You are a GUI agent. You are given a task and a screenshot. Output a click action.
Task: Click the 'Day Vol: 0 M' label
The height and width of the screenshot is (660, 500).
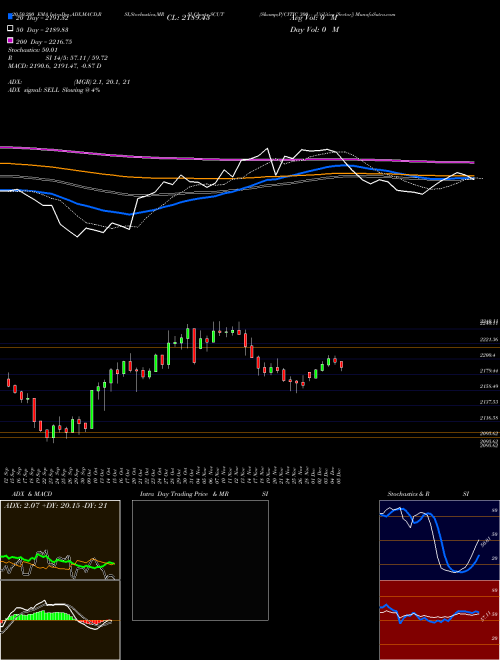coord(314,29)
